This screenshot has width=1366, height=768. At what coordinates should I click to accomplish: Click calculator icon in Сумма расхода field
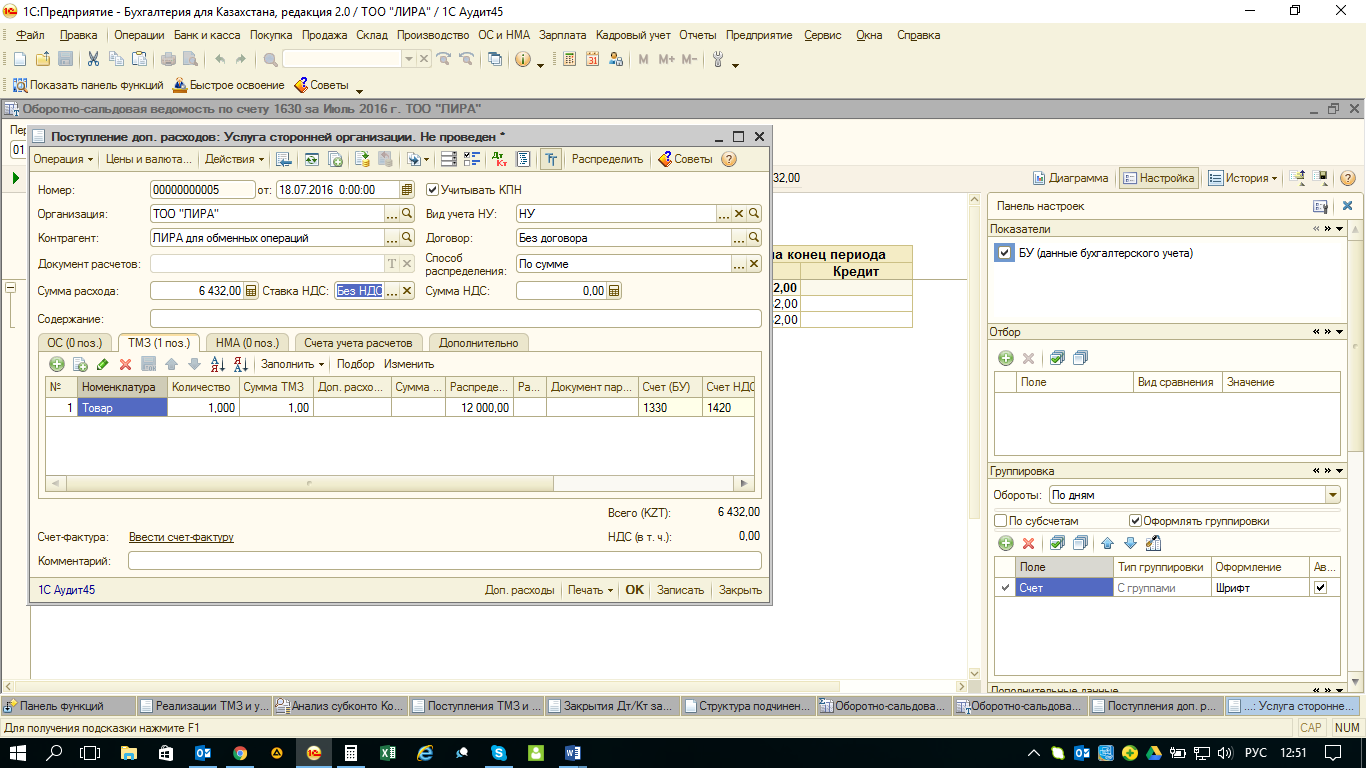(250, 291)
